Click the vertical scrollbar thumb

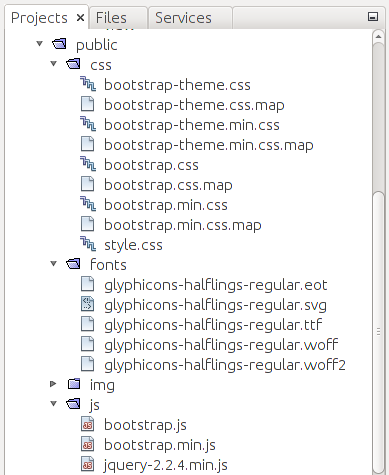(378, 332)
